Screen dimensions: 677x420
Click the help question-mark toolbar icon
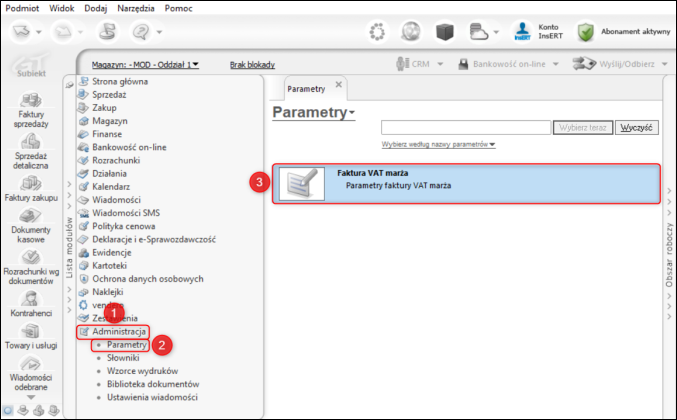point(141,32)
